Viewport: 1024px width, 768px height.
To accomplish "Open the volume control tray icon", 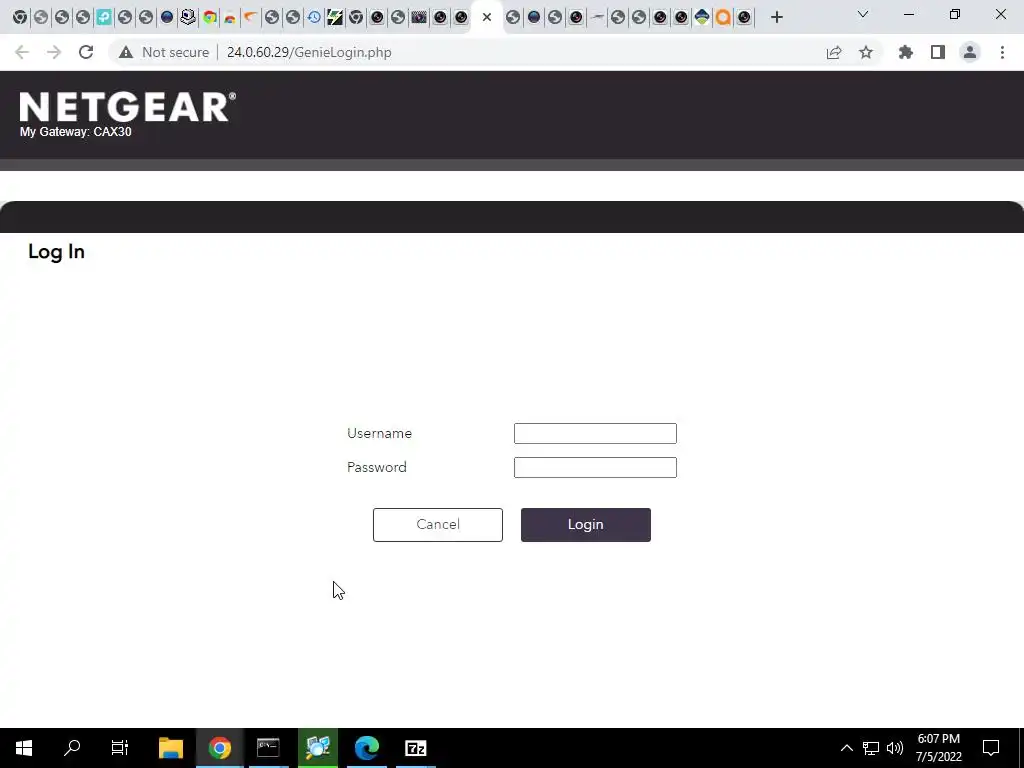I will tap(895, 748).
